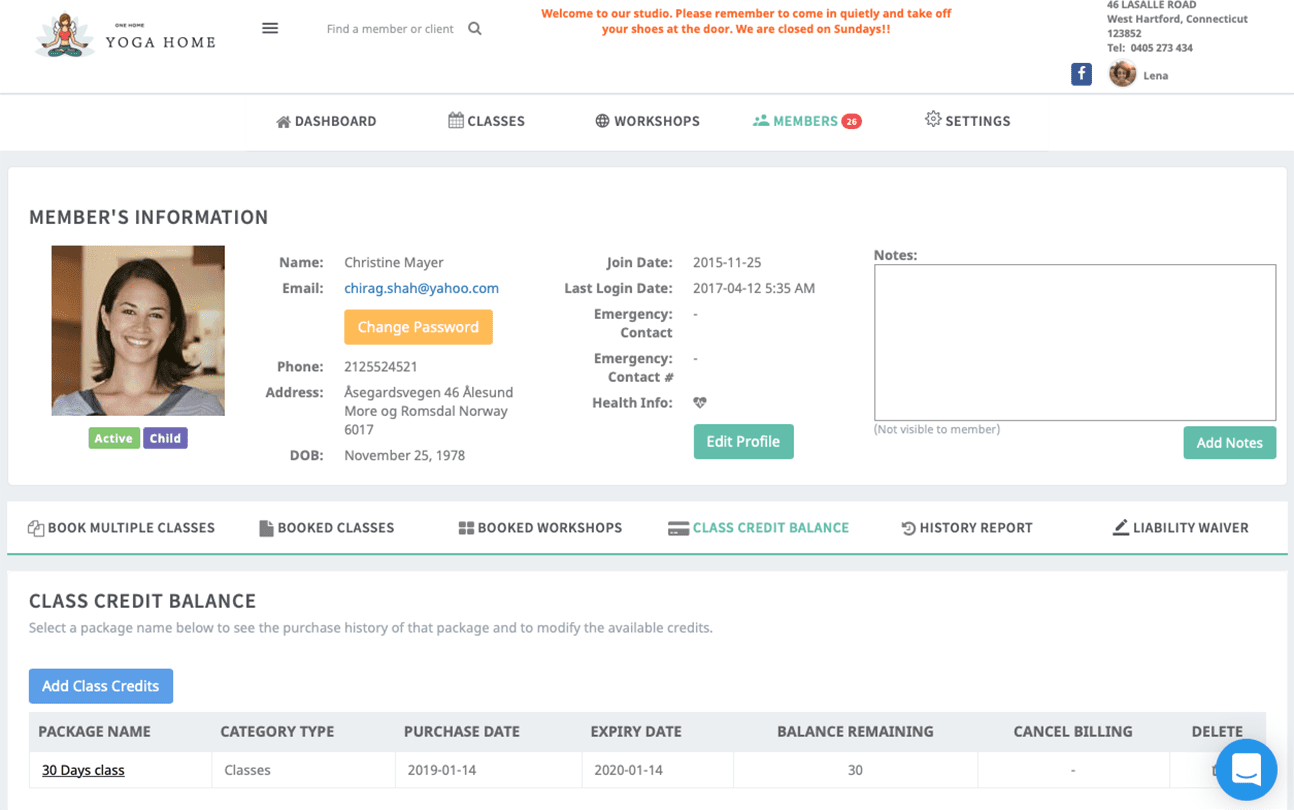Click the Add Class Credits button

coord(101,686)
